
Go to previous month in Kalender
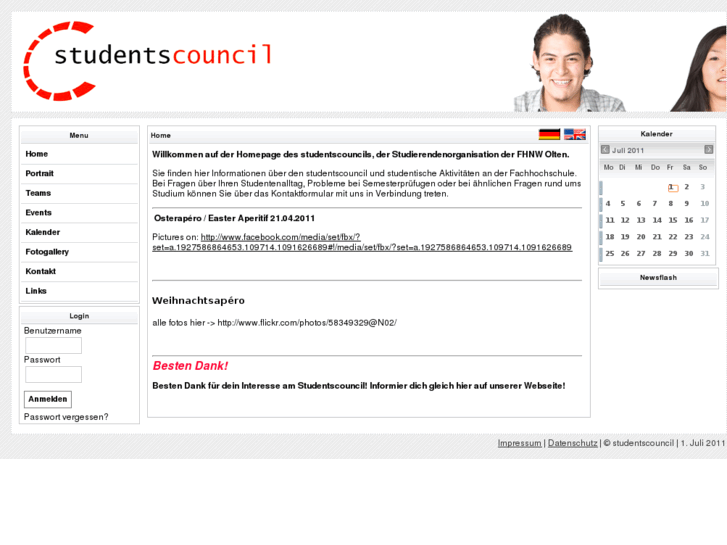tap(605, 149)
